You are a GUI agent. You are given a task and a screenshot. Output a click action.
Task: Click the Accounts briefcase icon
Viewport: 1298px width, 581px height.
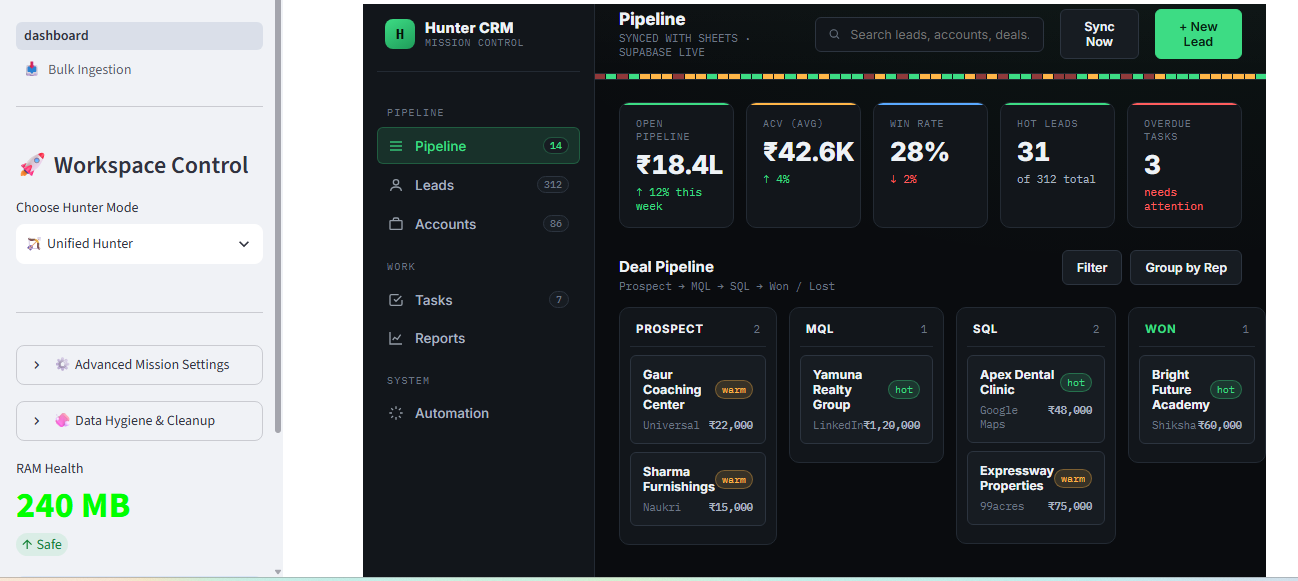coord(396,224)
